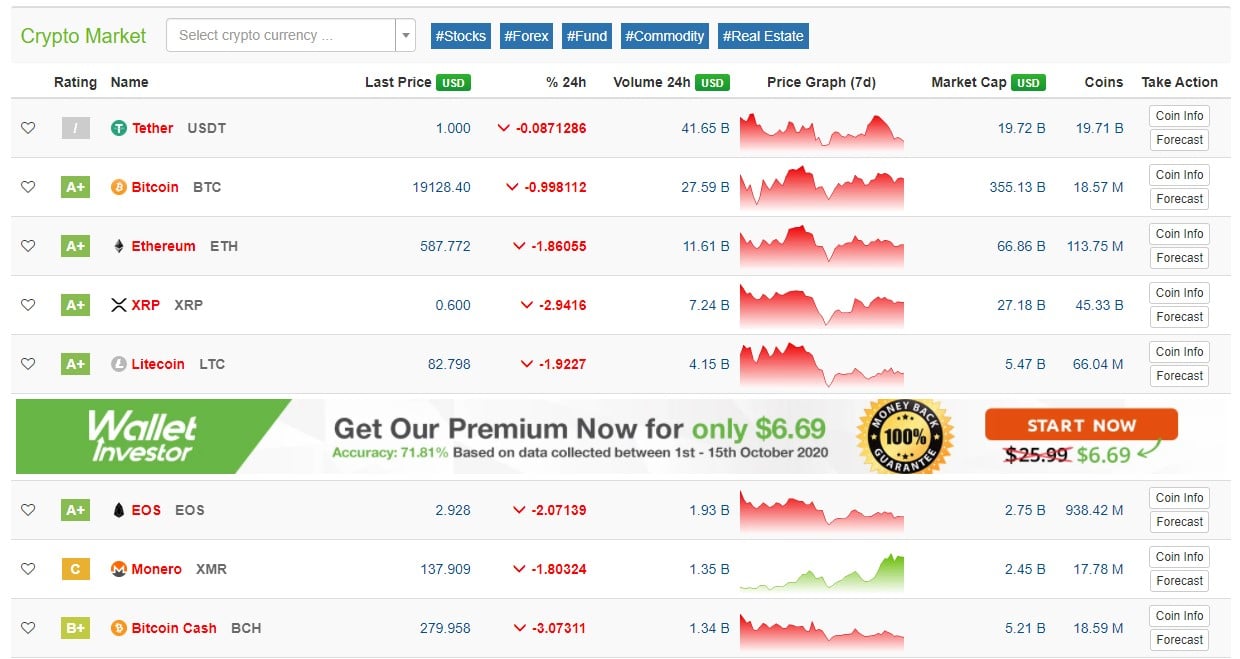
Task: Open the Bitcoin name link
Action: 155,187
